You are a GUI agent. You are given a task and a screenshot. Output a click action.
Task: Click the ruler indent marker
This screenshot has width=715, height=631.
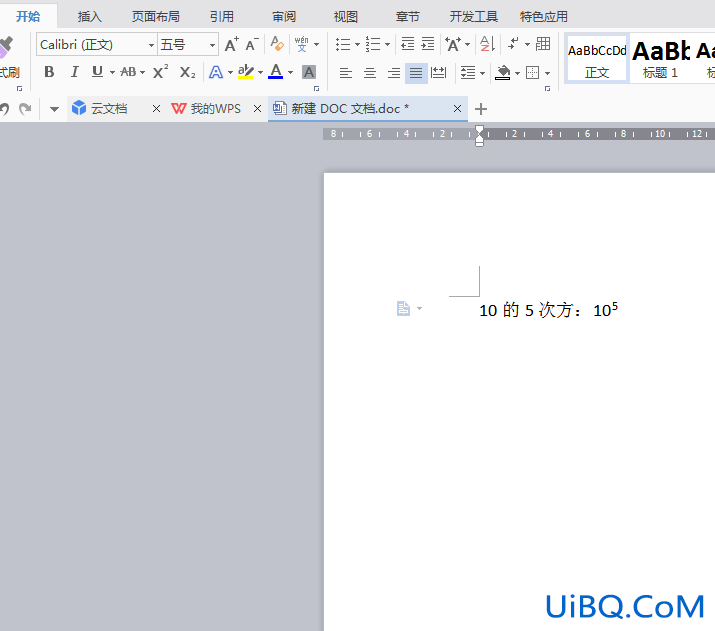point(479,135)
